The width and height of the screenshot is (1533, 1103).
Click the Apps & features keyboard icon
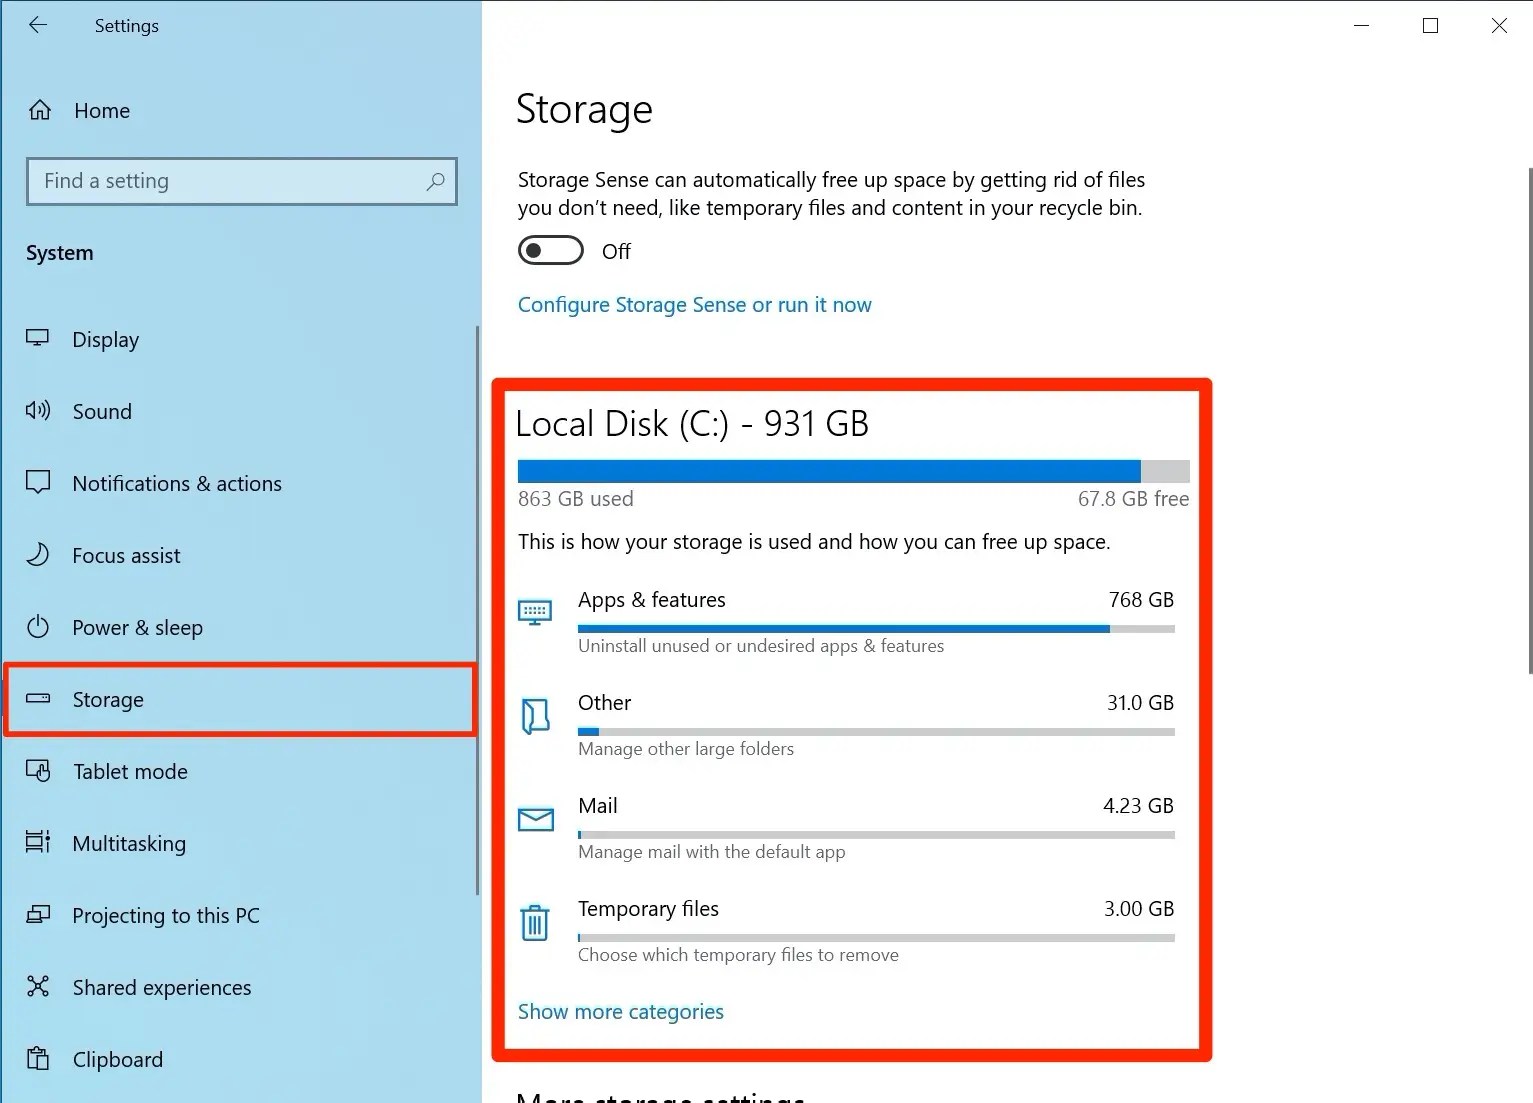coord(535,611)
